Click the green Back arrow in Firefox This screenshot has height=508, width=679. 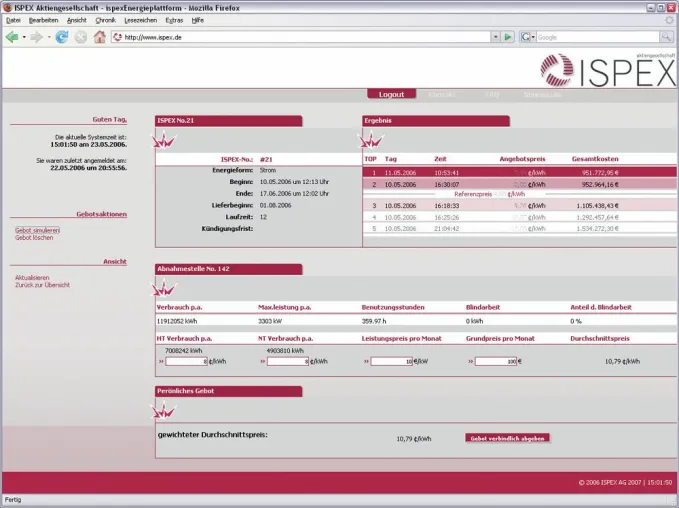12,37
